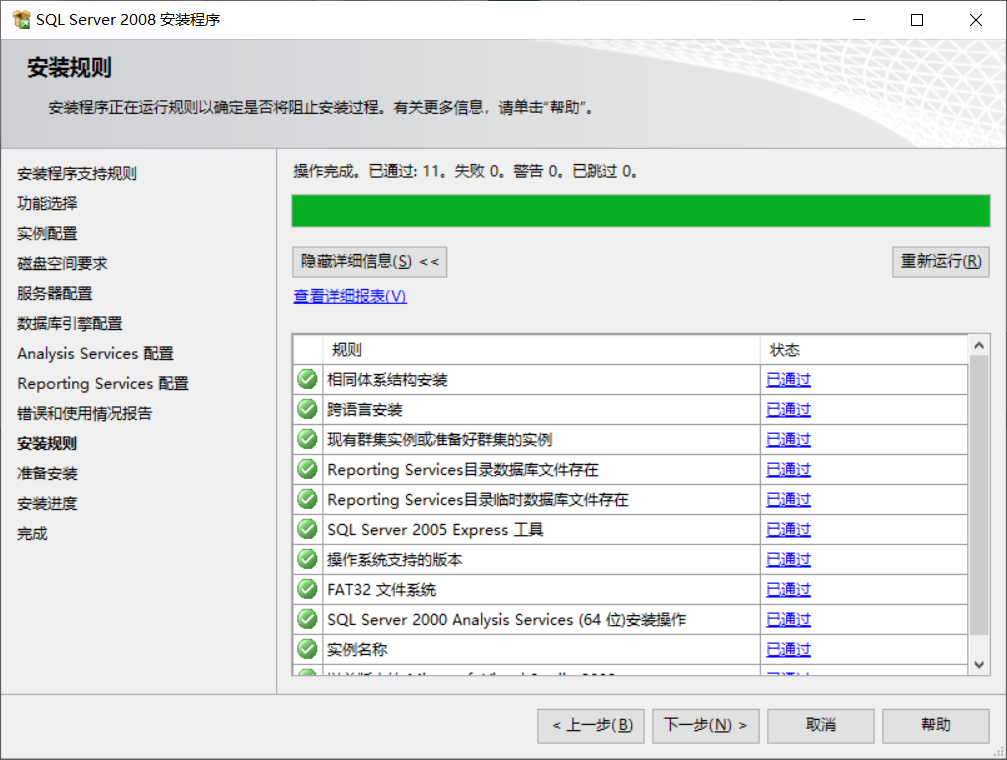The width and height of the screenshot is (1007, 760).
Task: Click green pass icon beside 相同体系结构安装
Action: tap(306, 378)
